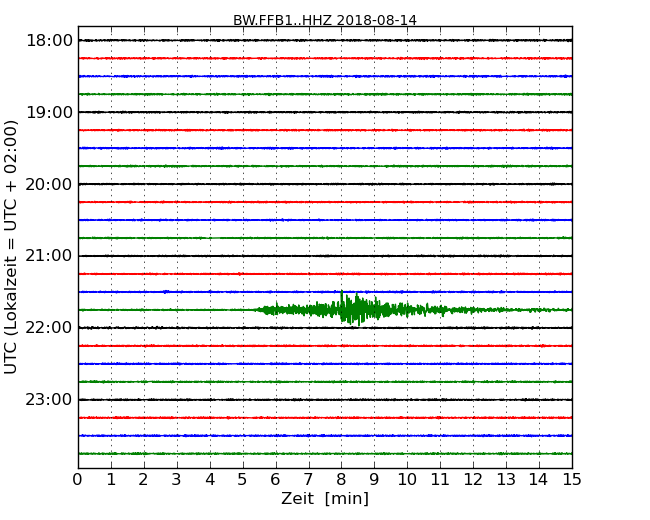650x520 pixels.
Task: Click the plot title BW.FFB1..HHZ 2018-08-14
Action: (x=325, y=20)
